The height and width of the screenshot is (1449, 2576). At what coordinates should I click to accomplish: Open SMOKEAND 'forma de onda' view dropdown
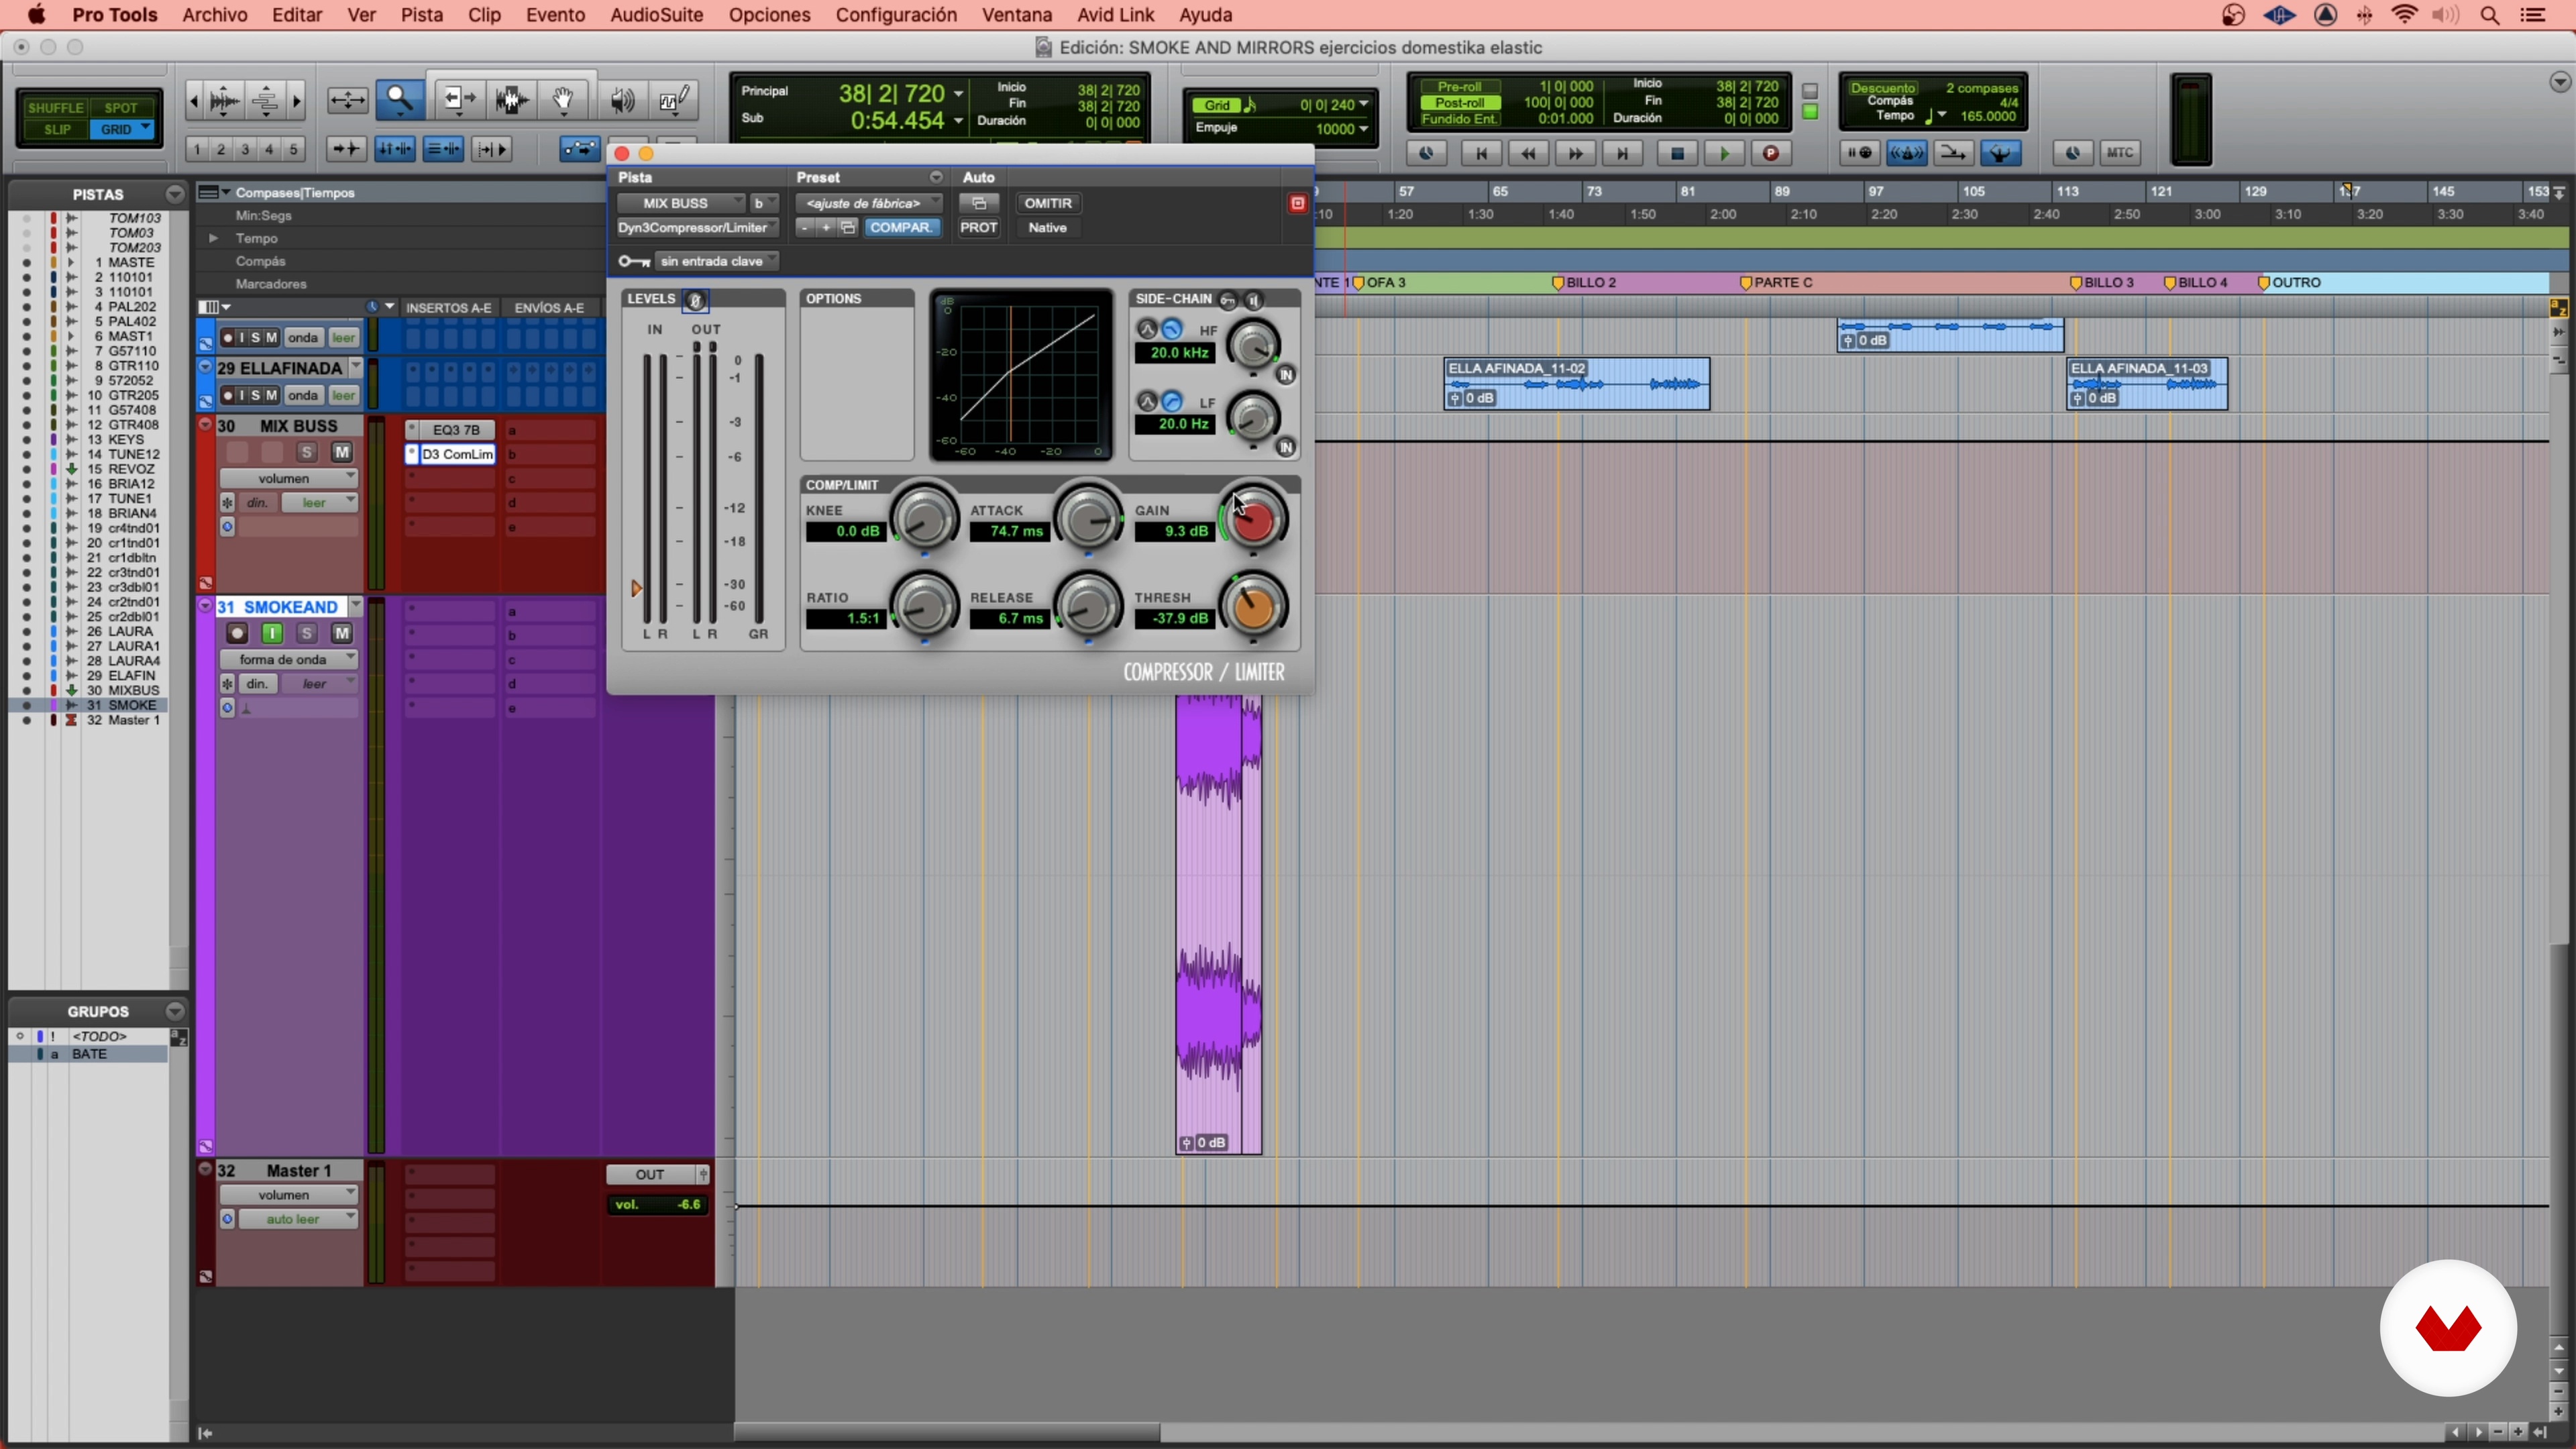(x=289, y=659)
